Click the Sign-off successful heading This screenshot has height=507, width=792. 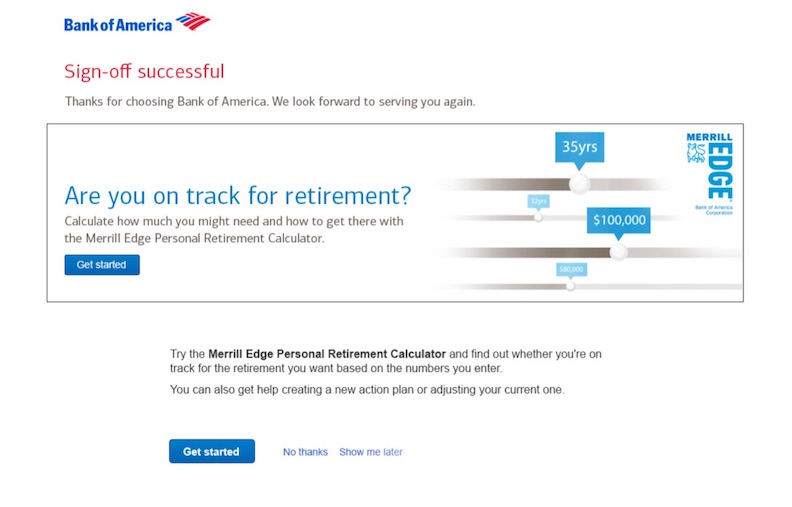(x=144, y=71)
